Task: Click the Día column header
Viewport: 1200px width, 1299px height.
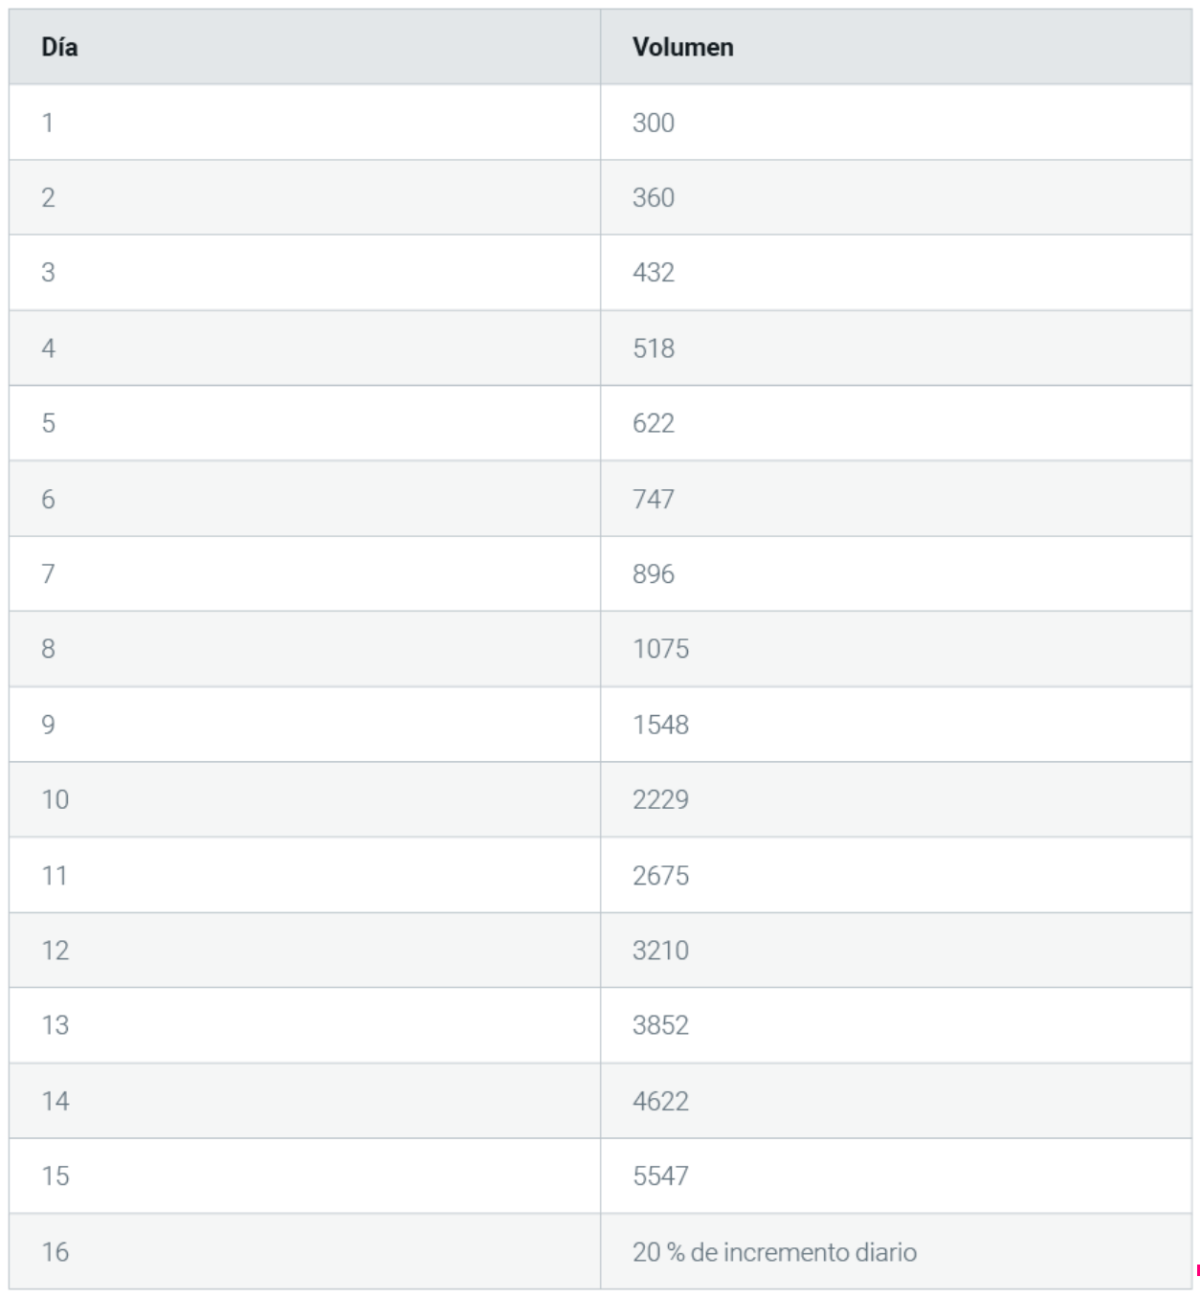Action: [x=305, y=47]
